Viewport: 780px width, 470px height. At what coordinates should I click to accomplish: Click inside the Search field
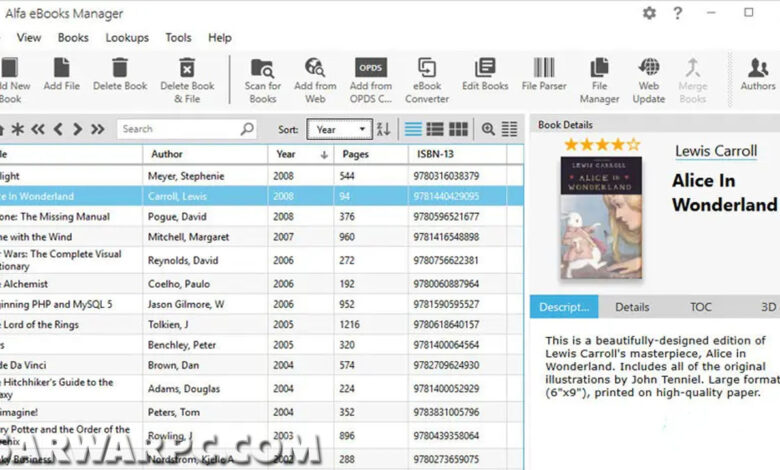[x=187, y=129]
